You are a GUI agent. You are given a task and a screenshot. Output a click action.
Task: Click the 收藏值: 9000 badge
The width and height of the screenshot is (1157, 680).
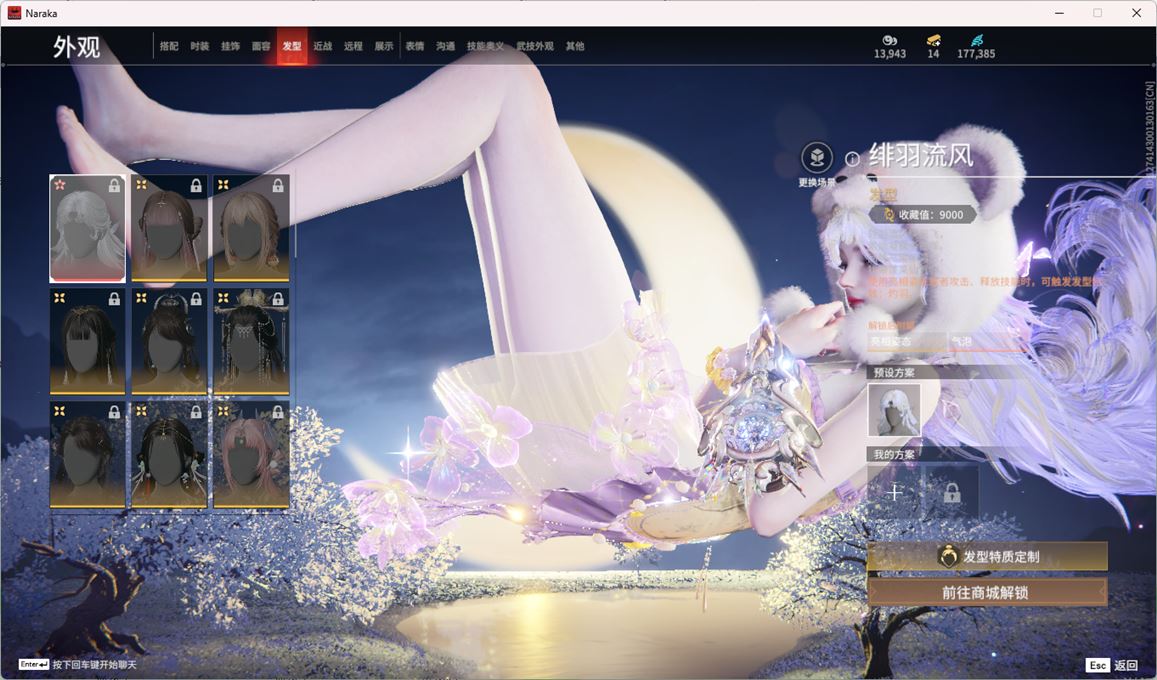click(924, 215)
